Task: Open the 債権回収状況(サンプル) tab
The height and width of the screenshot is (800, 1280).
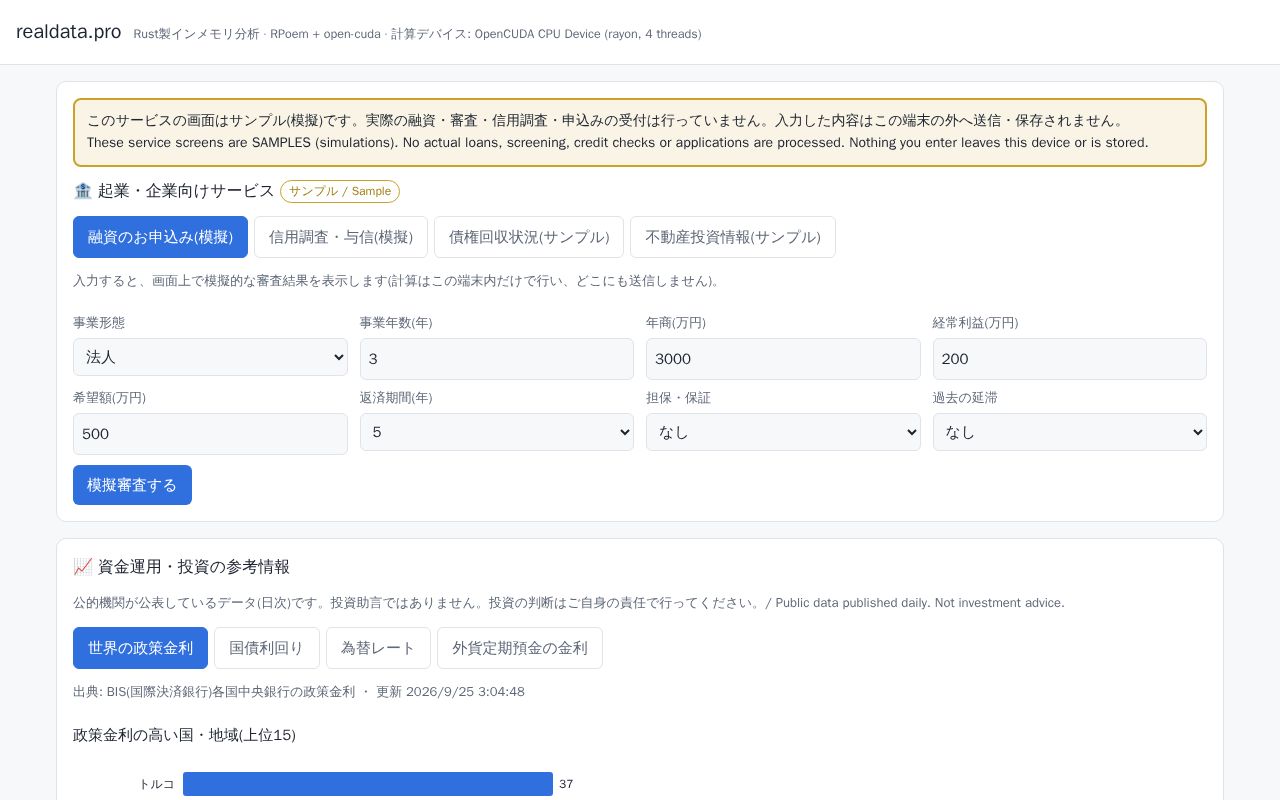Action: (x=529, y=237)
